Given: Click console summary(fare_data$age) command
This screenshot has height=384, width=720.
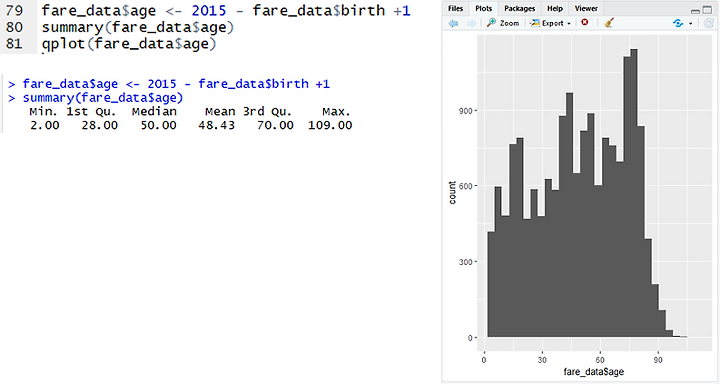Looking at the screenshot, I should (x=103, y=98).
